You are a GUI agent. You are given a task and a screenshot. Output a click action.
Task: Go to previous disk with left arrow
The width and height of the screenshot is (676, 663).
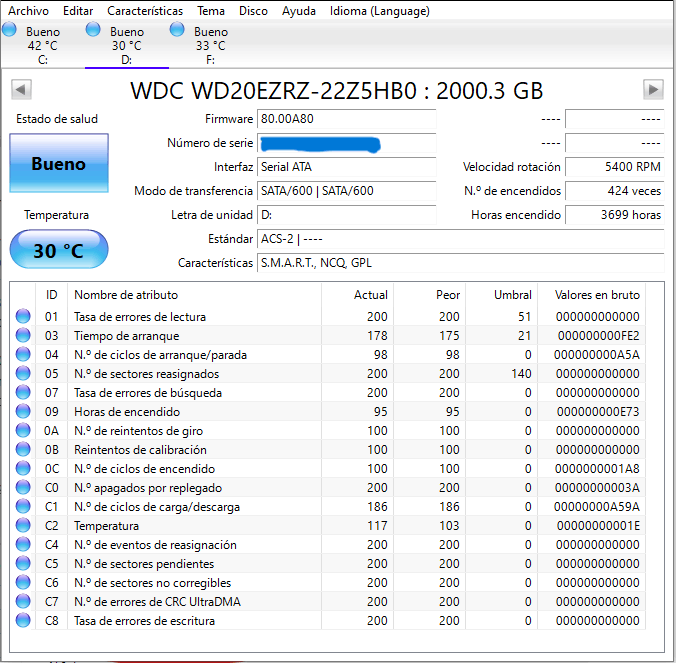click(x=21, y=90)
